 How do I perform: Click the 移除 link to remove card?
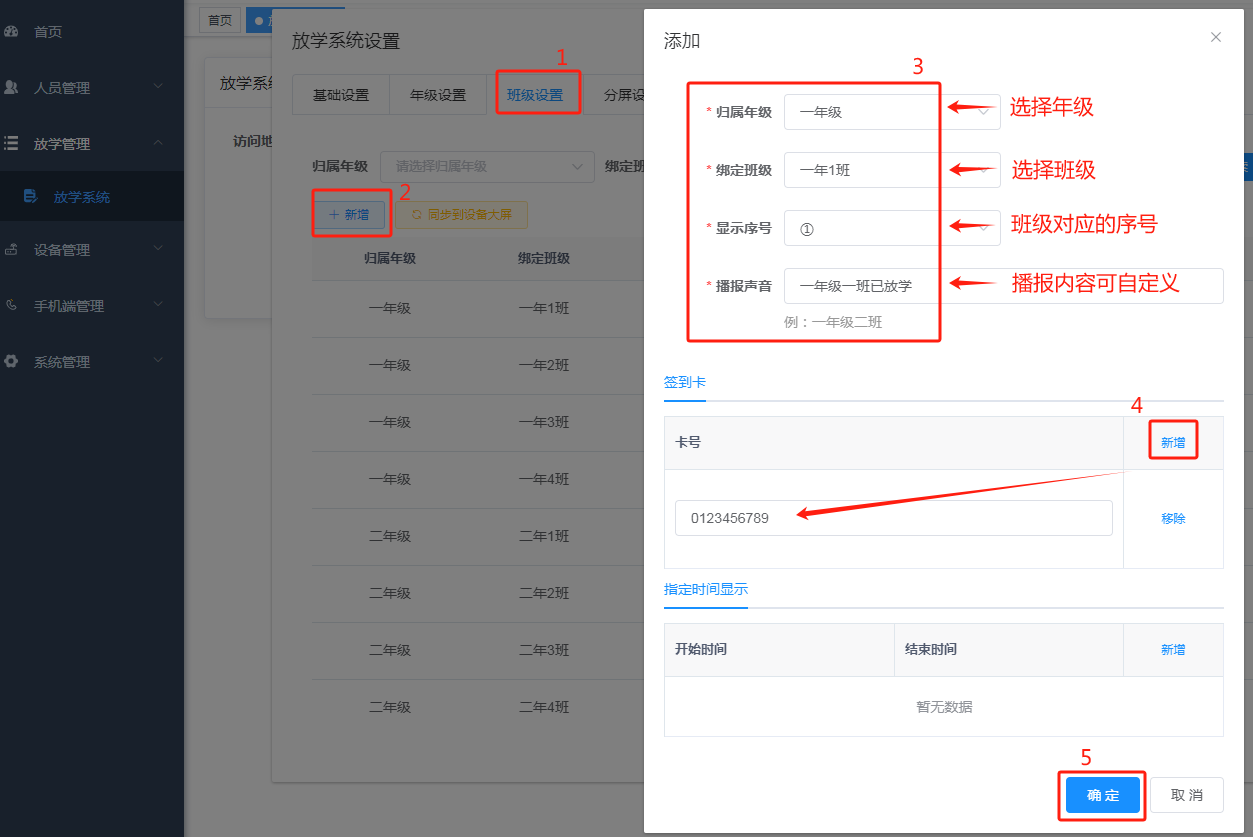[x=1173, y=518]
